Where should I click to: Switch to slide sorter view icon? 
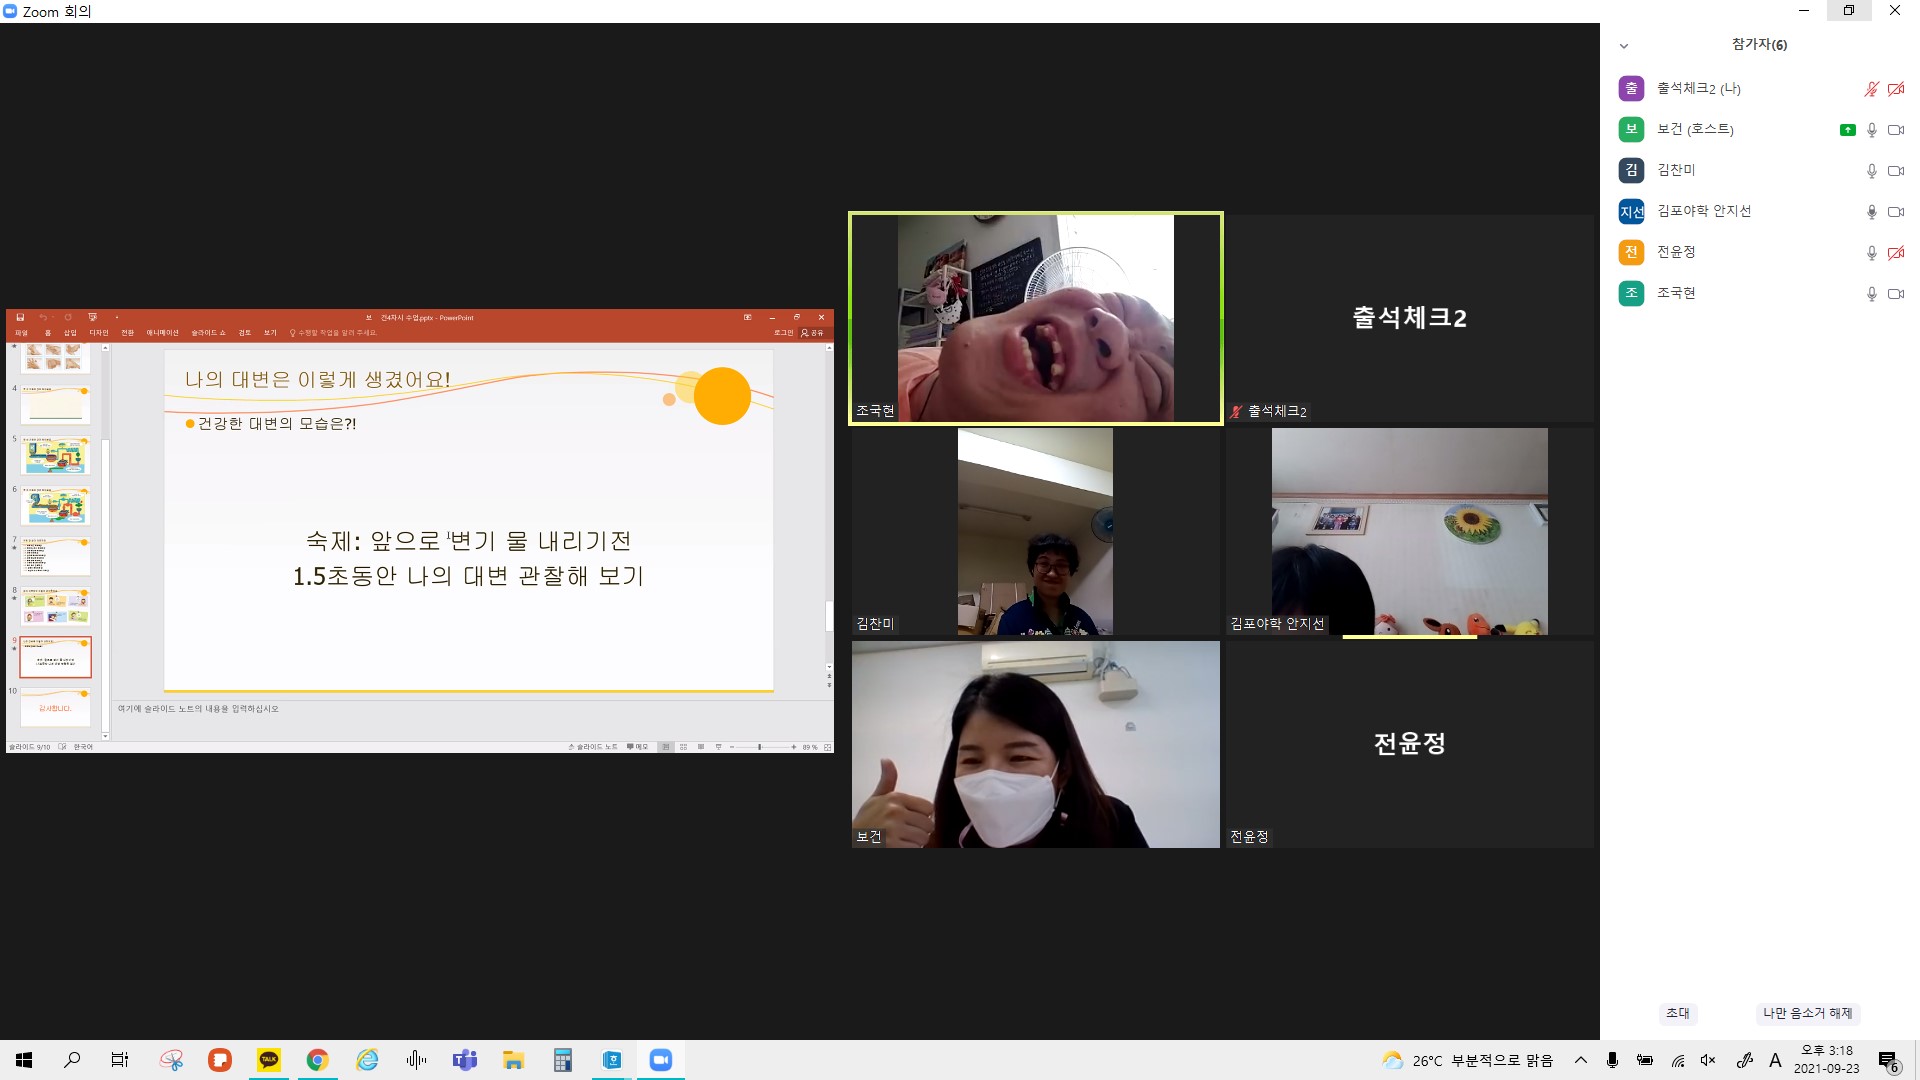tap(683, 747)
